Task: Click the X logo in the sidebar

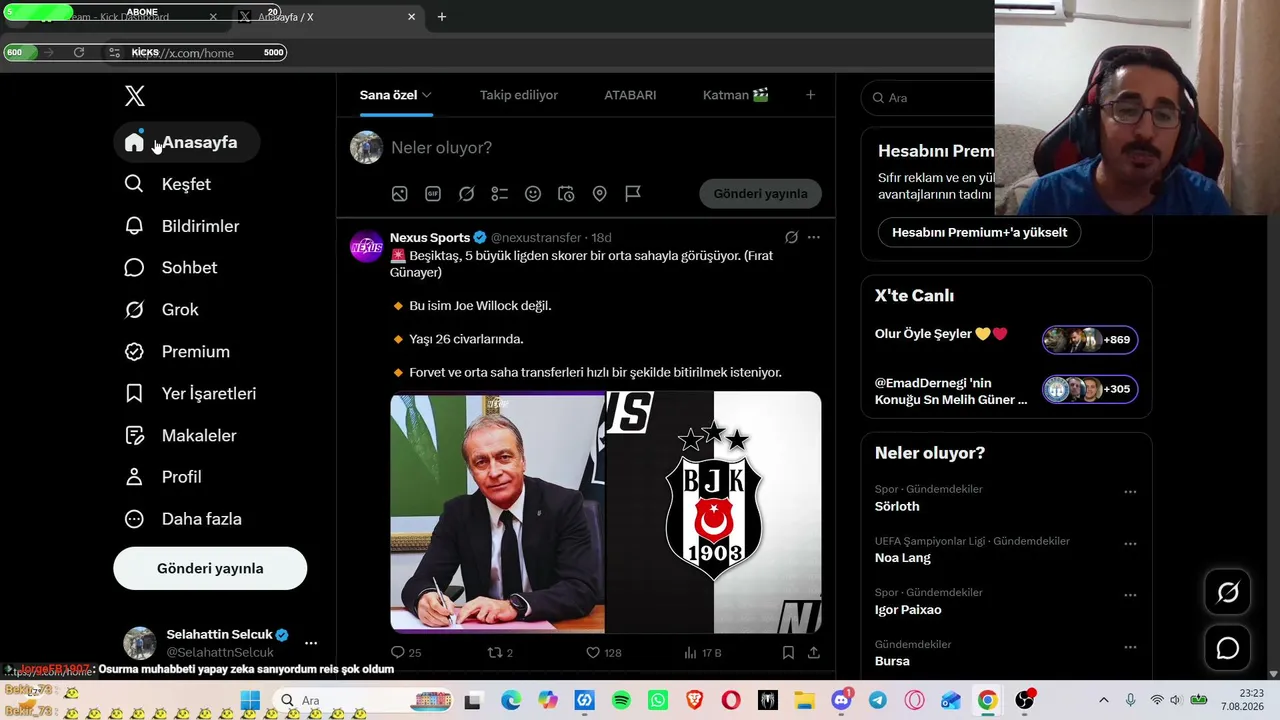Action: pyautogui.click(x=135, y=96)
